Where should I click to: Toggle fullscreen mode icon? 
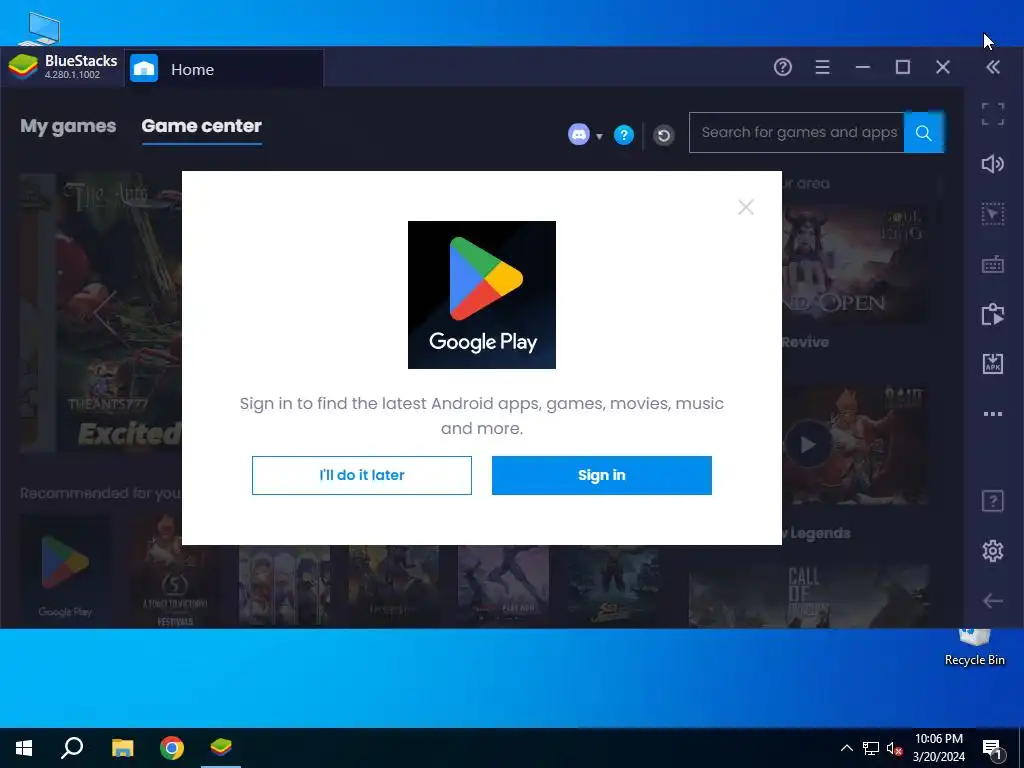tap(993, 114)
